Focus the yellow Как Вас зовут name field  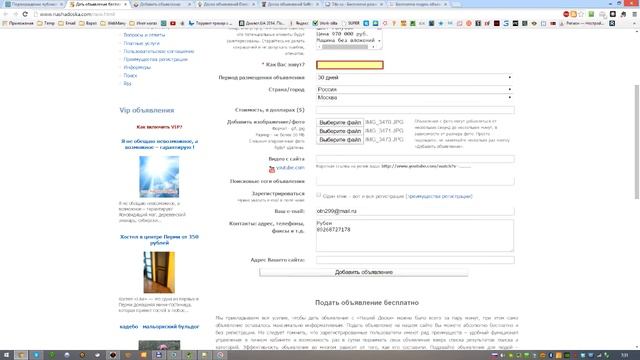(350, 65)
